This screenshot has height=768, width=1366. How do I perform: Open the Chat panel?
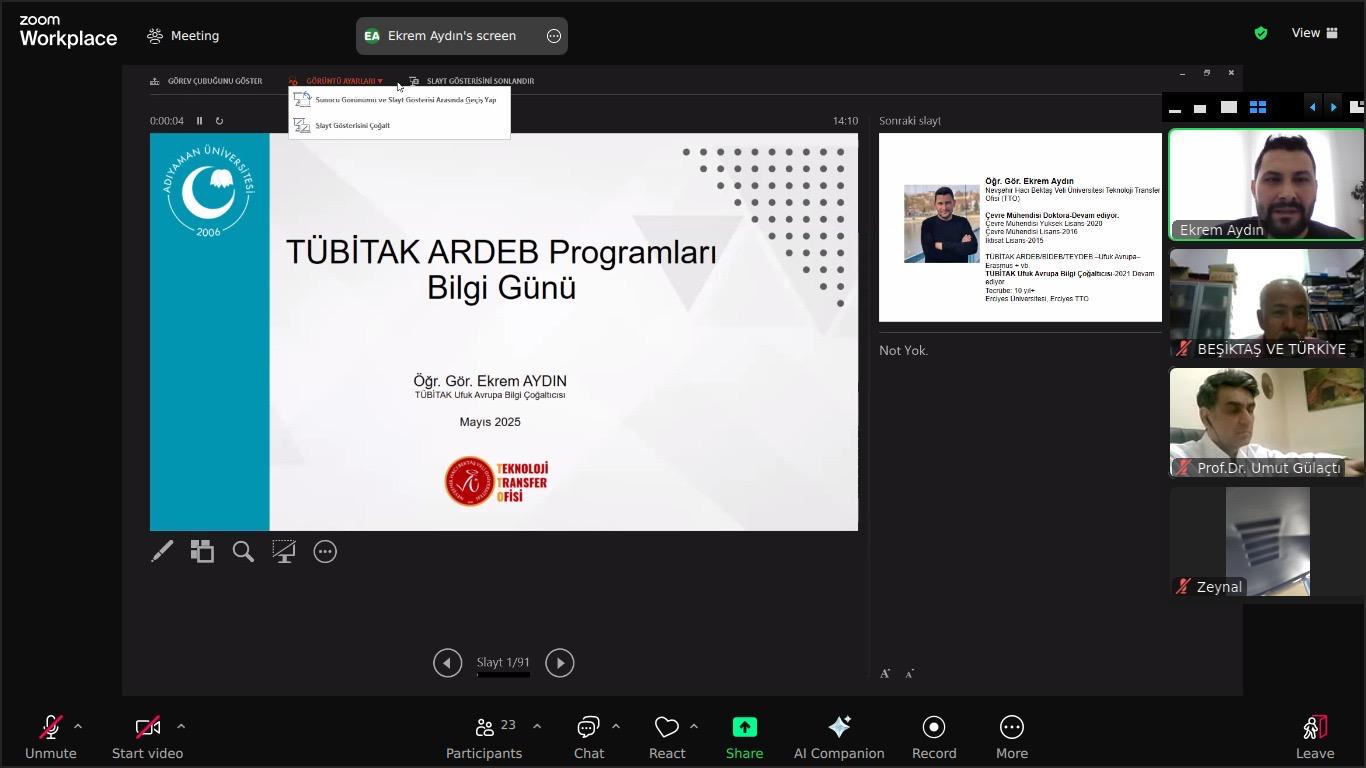(588, 737)
